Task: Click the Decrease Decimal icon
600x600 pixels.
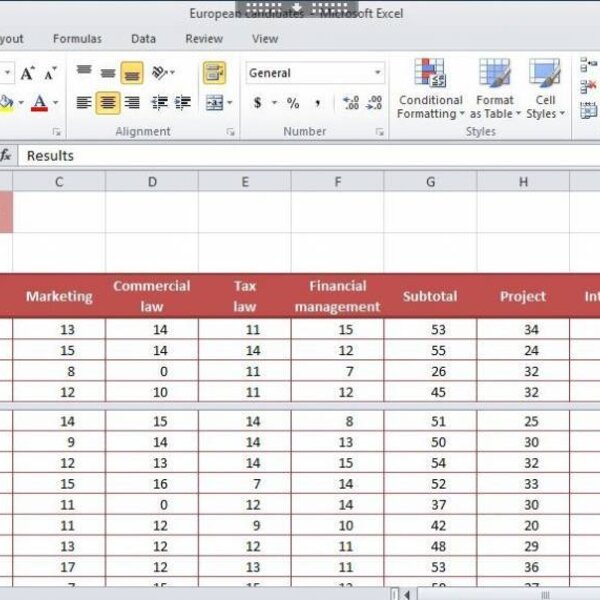Action: coord(374,103)
